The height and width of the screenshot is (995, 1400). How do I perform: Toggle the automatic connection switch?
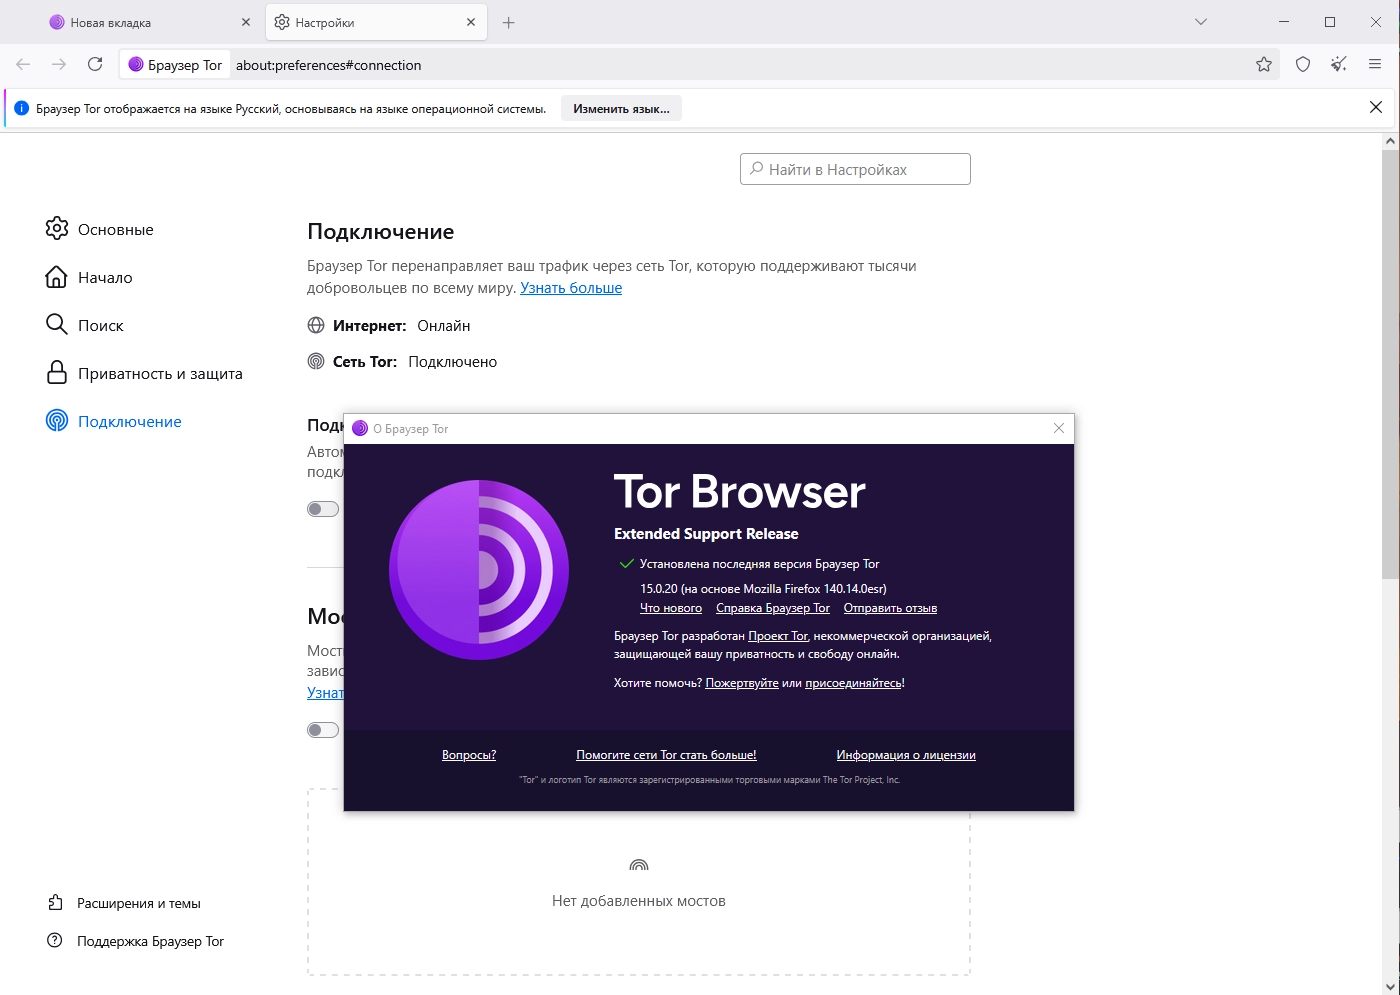323,509
